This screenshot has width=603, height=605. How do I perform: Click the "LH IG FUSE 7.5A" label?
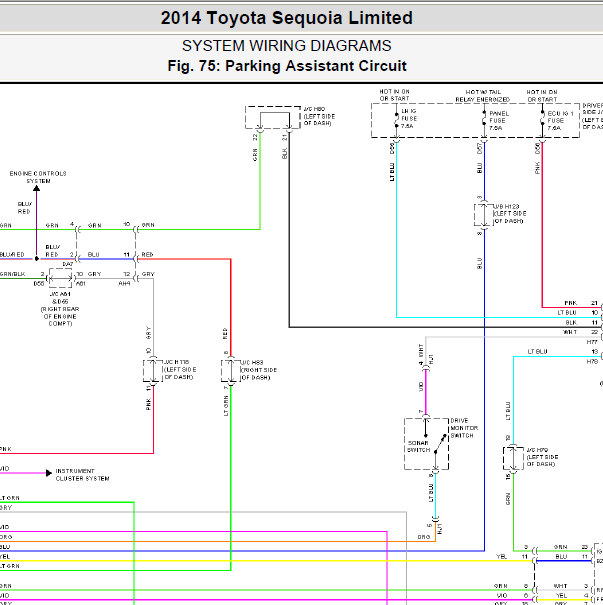[409, 118]
